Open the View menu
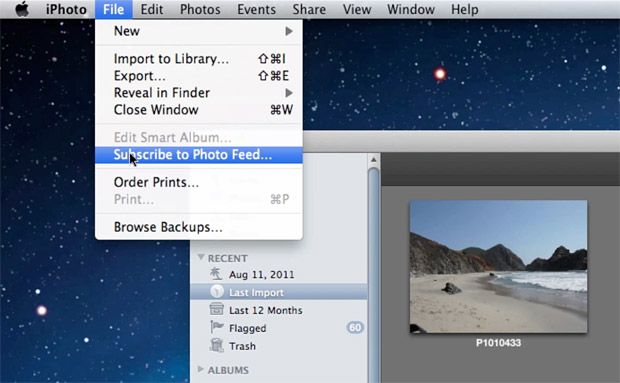The image size is (620, 383). point(357,9)
